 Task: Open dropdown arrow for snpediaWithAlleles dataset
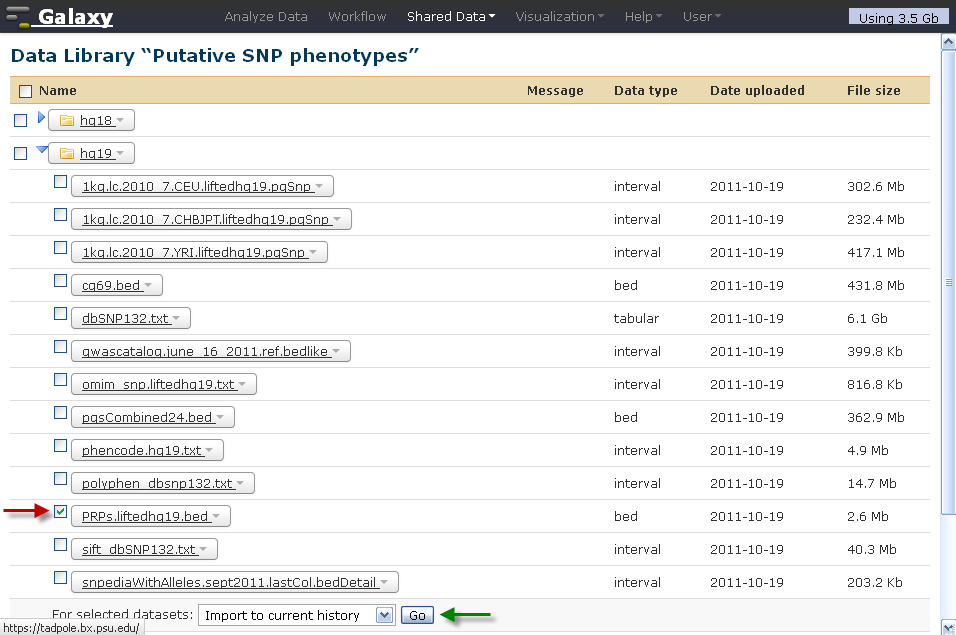pos(384,581)
